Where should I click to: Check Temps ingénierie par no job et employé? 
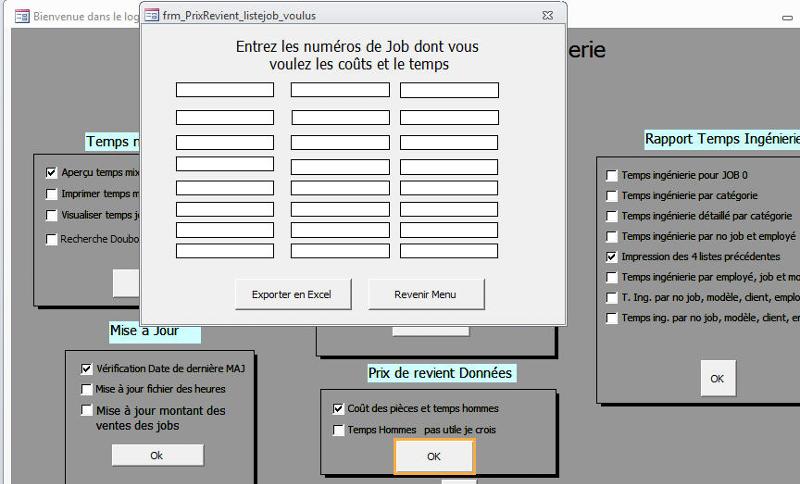[612, 237]
